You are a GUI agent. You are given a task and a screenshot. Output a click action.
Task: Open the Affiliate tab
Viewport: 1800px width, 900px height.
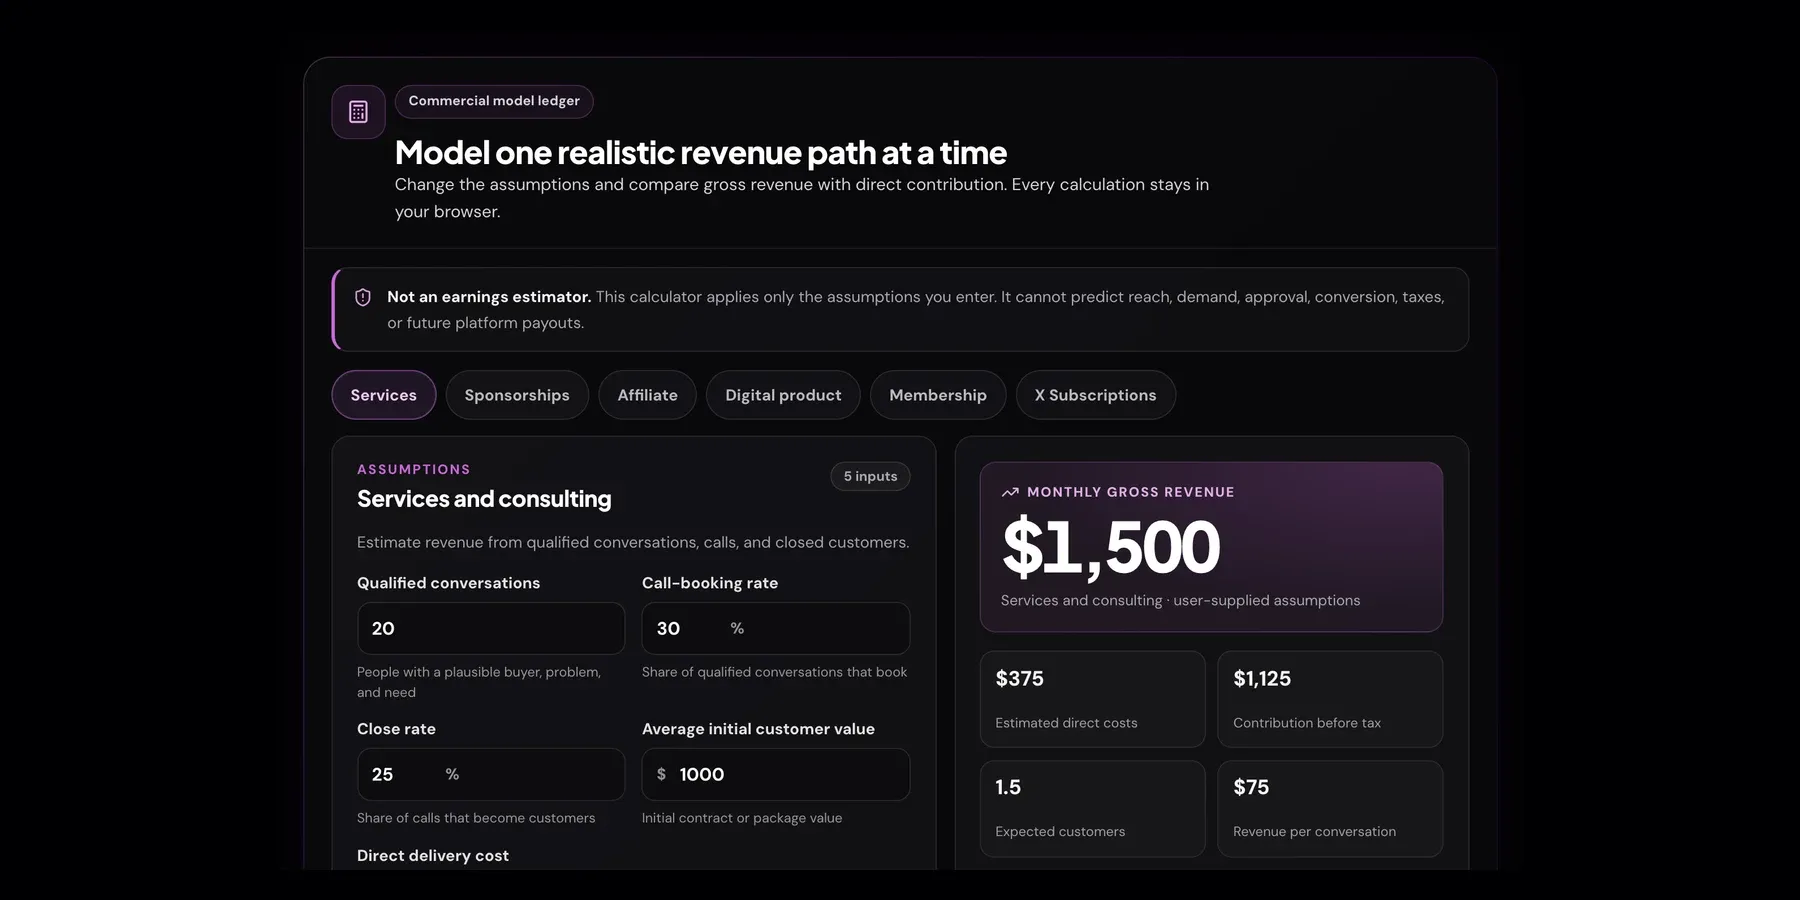click(x=647, y=395)
